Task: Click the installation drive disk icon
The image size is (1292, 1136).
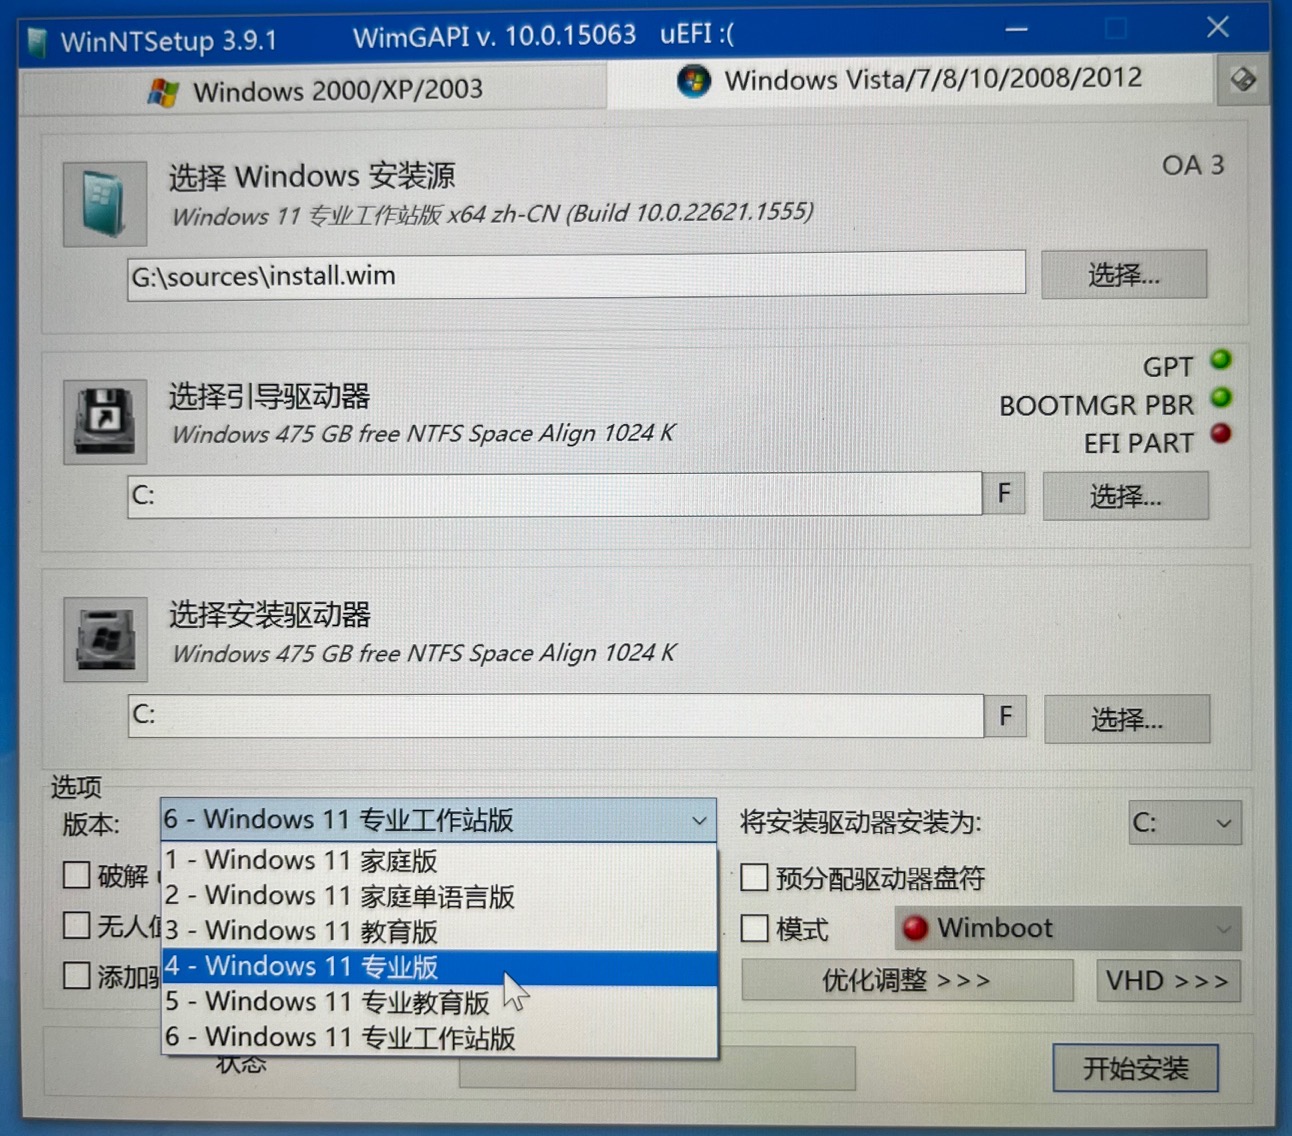Action: (x=105, y=640)
